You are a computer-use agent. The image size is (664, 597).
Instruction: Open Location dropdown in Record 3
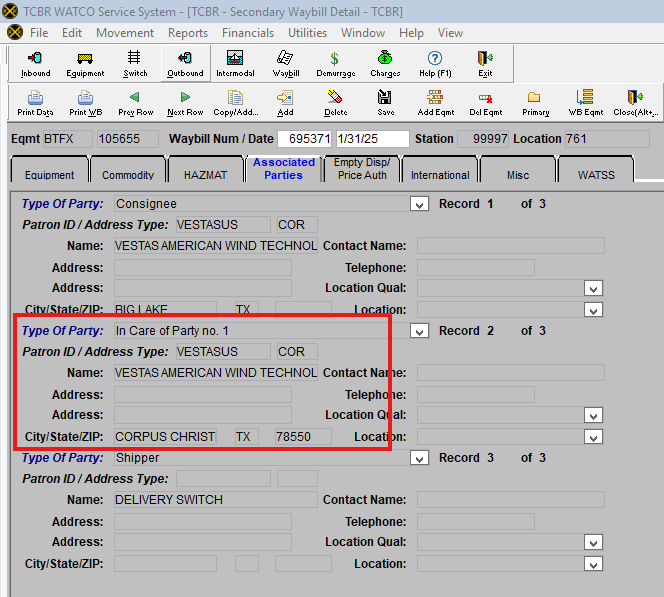(593, 564)
